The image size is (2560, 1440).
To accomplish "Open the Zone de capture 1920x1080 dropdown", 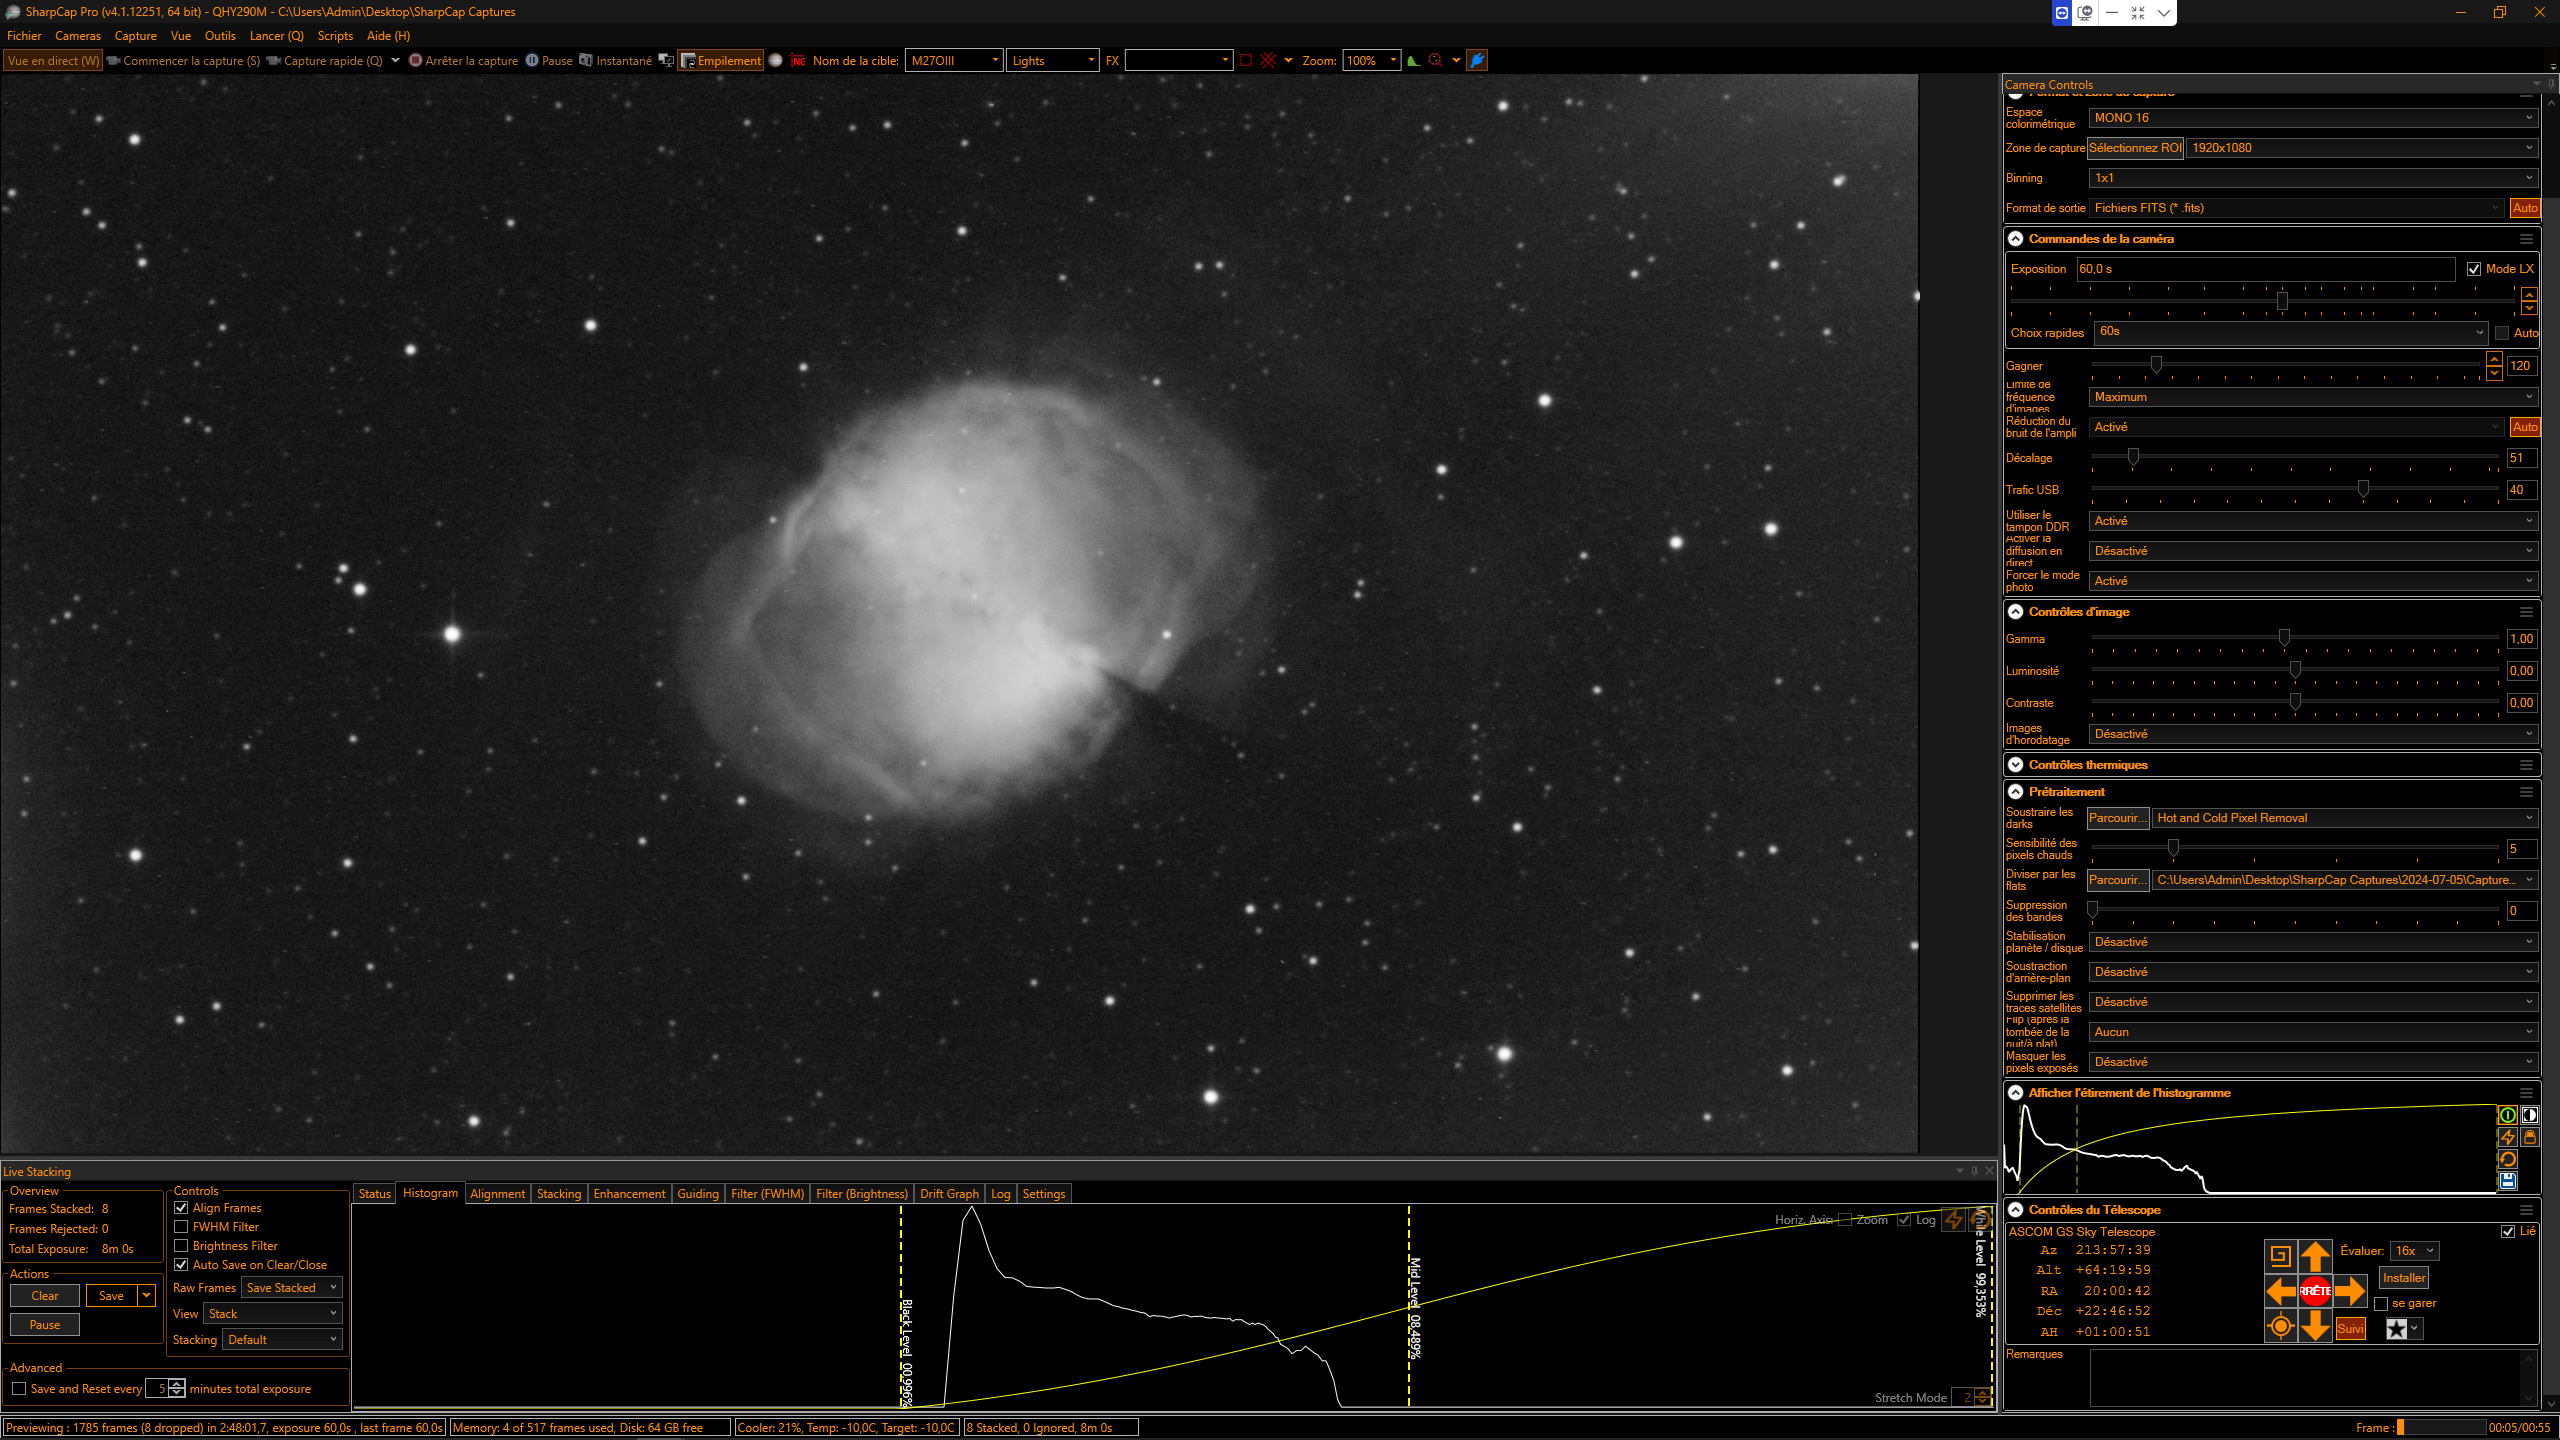I will 2362,148.
